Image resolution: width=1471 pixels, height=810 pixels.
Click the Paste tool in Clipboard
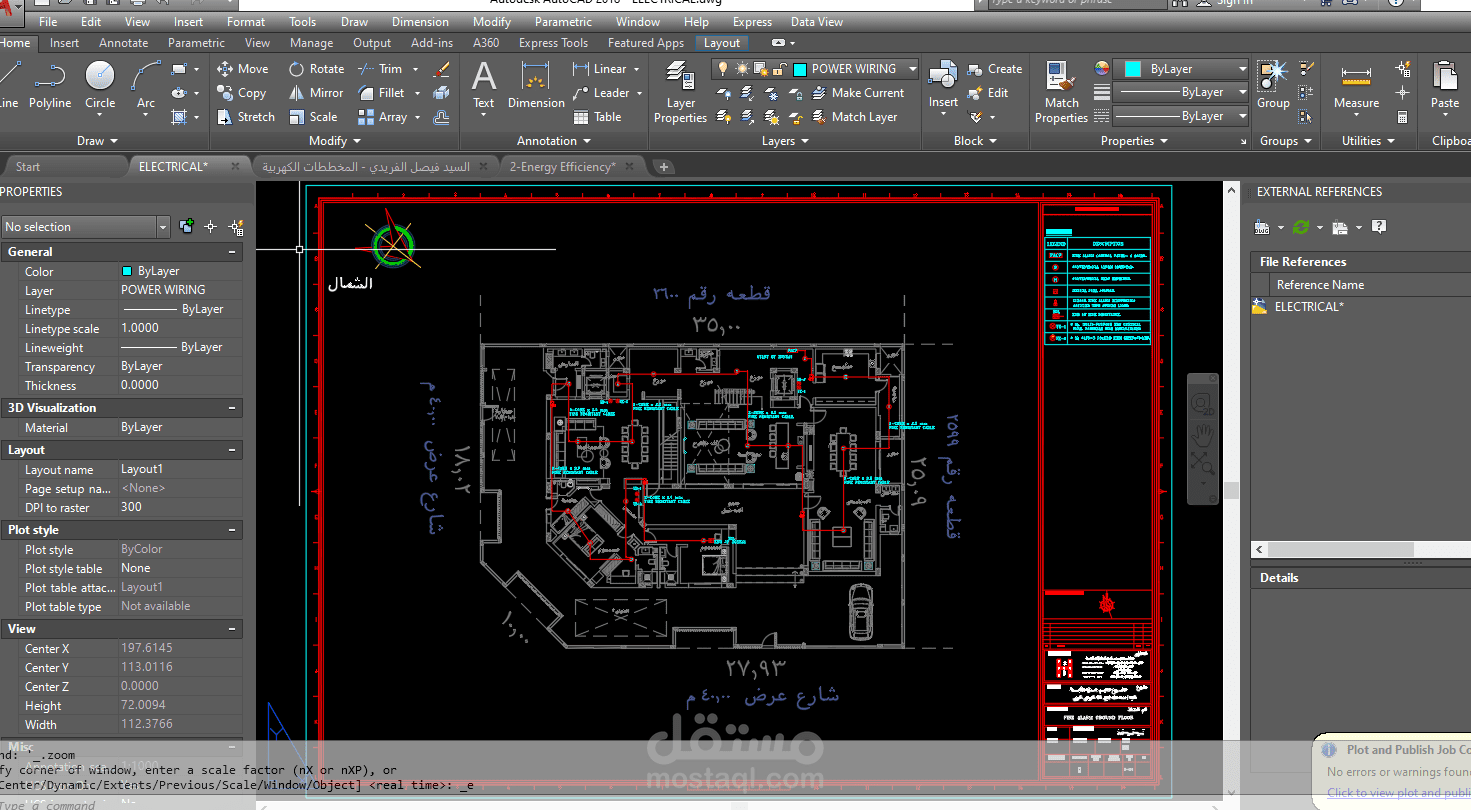click(1445, 85)
